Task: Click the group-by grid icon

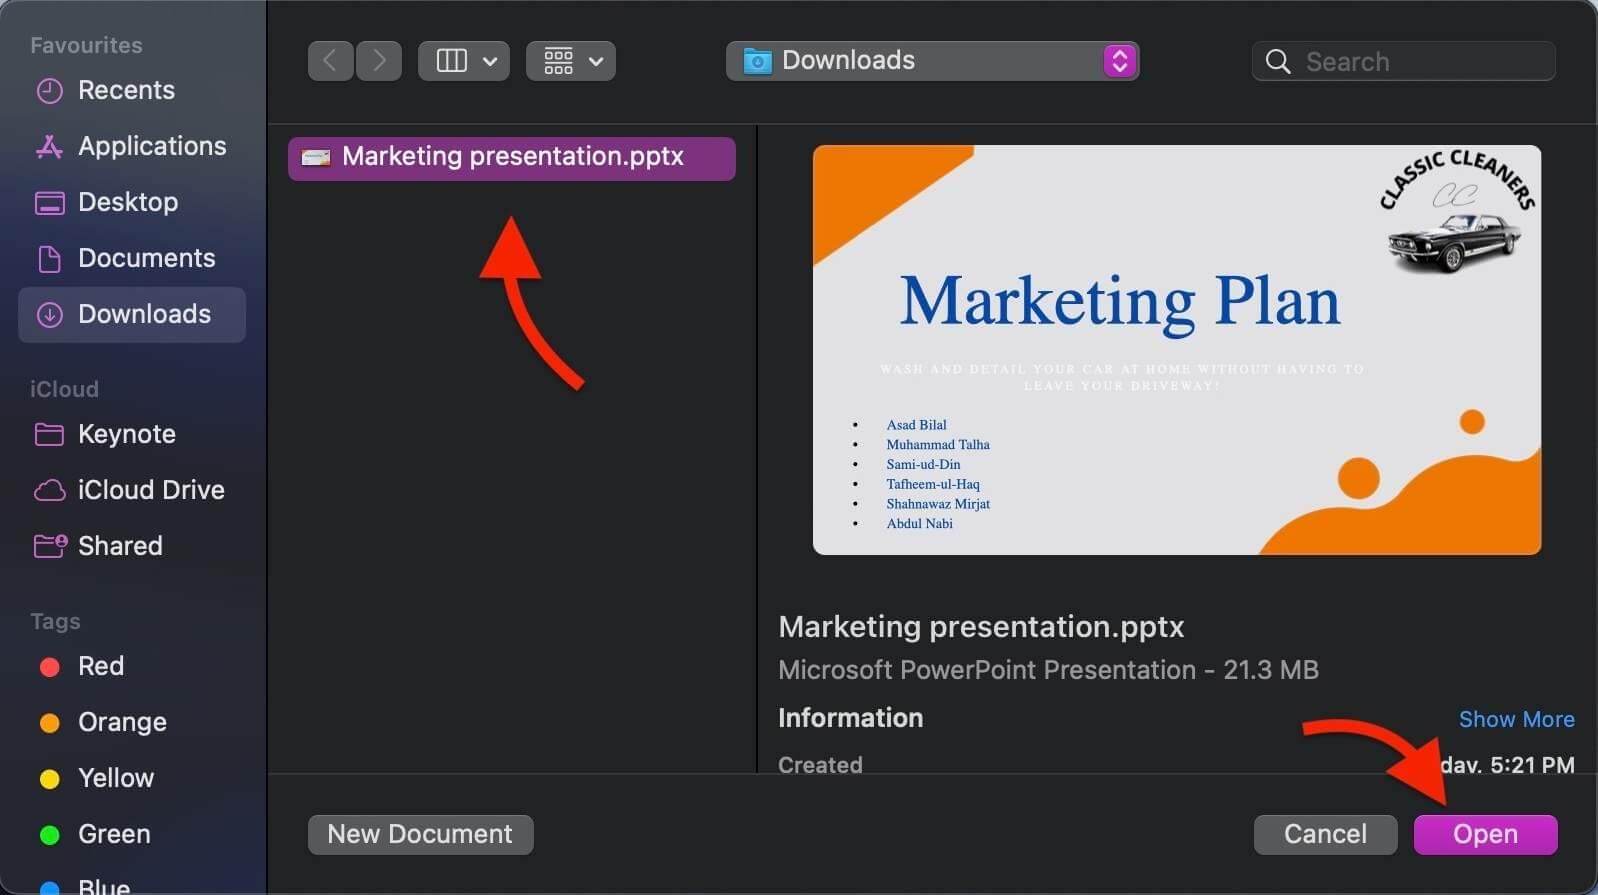Action: [558, 61]
